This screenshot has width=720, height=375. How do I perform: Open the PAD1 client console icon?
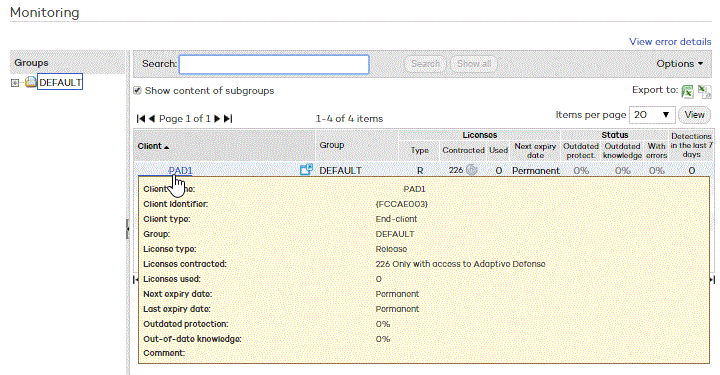point(306,170)
